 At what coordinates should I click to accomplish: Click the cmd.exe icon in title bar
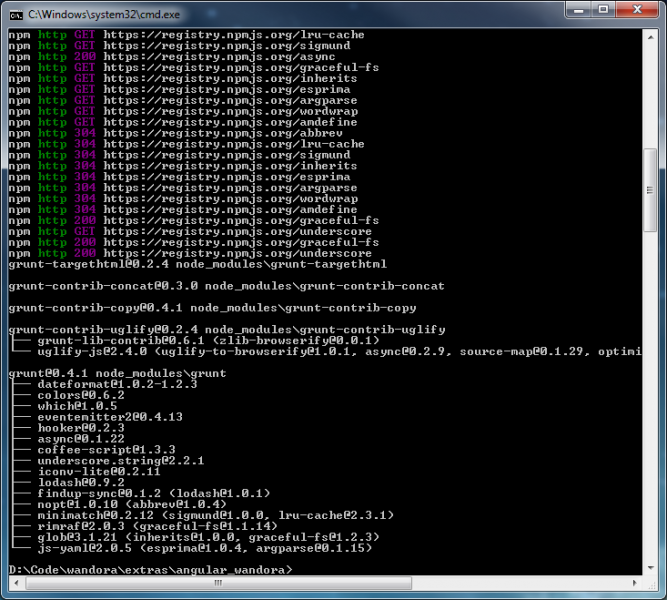[15, 12]
